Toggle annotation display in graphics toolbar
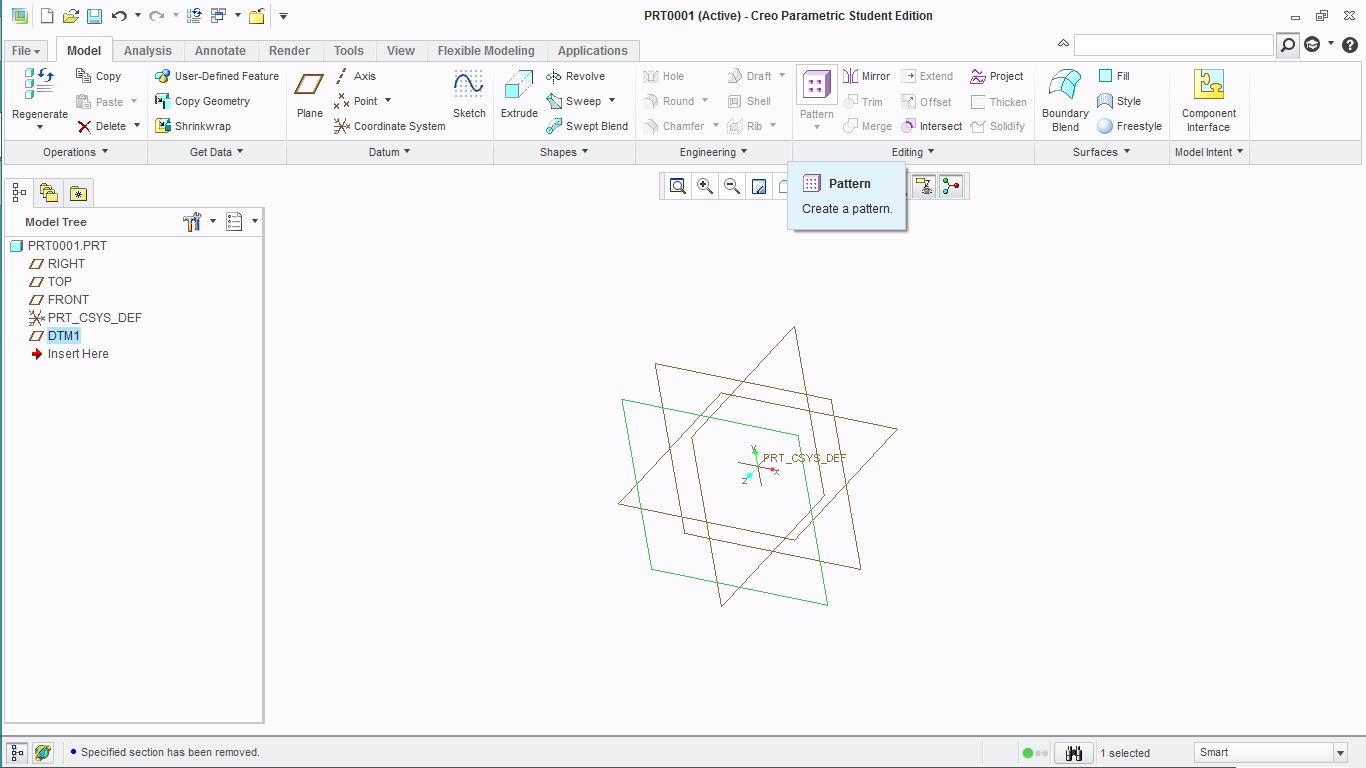The width and height of the screenshot is (1366, 768). click(x=924, y=186)
